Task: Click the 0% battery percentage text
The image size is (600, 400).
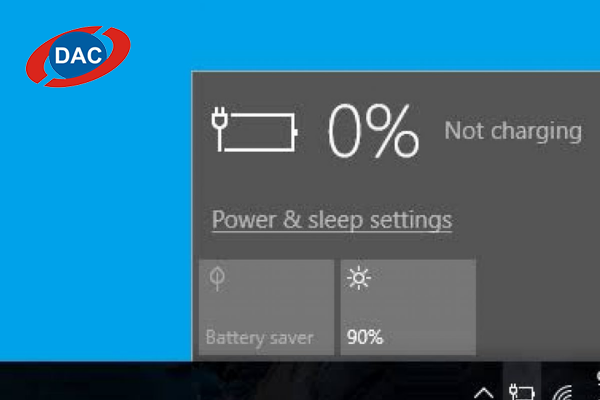Action: (x=373, y=131)
